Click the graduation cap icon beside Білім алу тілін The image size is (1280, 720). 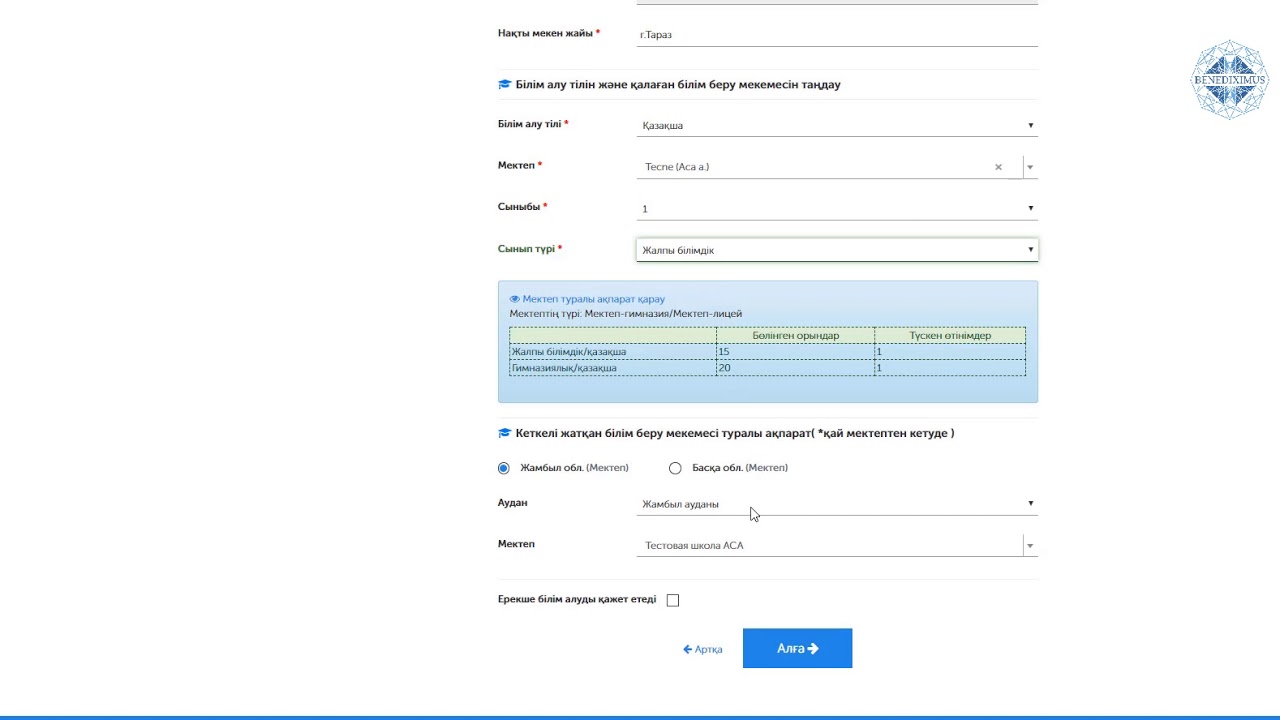(x=504, y=85)
